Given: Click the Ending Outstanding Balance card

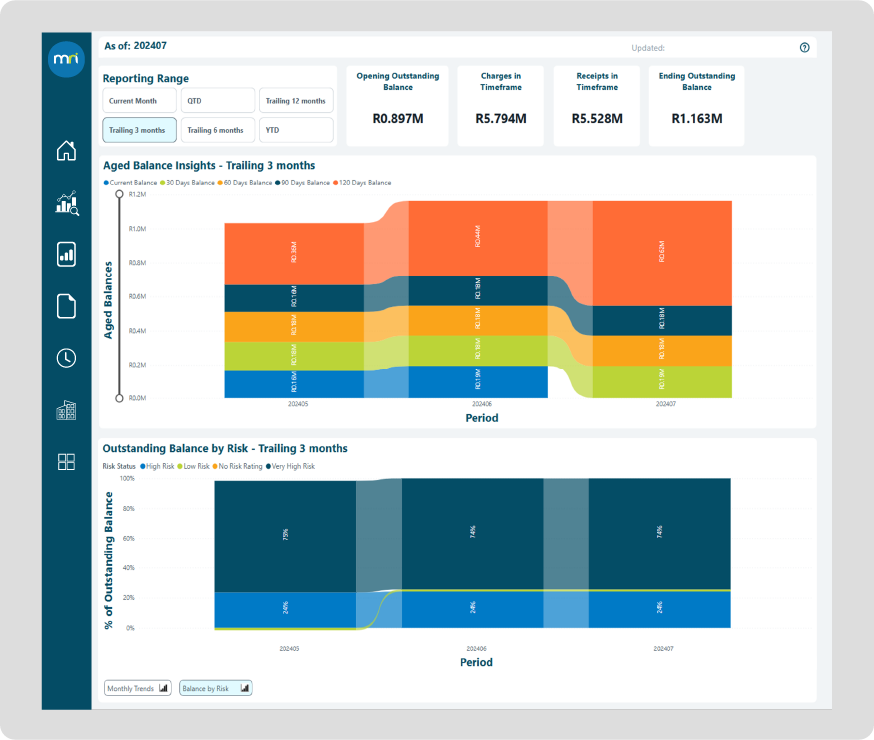Looking at the screenshot, I should pyautogui.click(x=696, y=106).
